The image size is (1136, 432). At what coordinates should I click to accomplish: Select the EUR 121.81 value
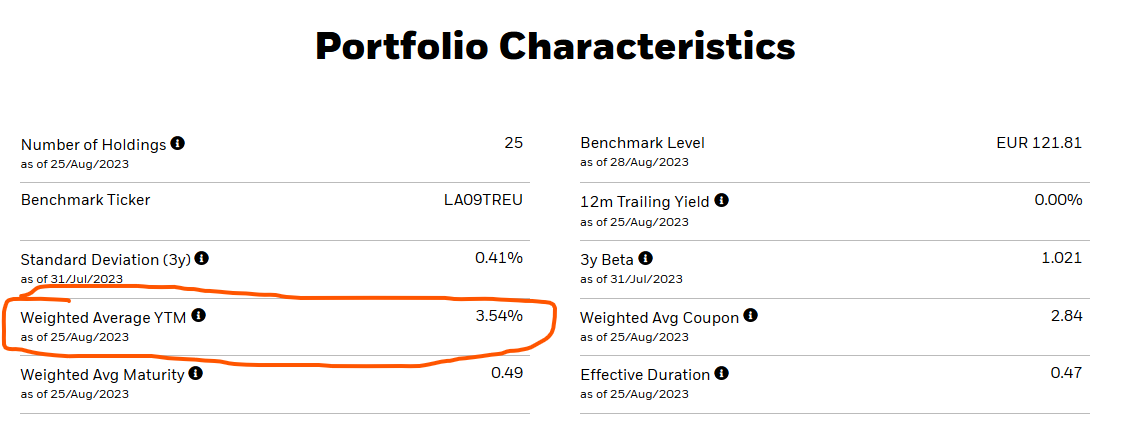1039,143
